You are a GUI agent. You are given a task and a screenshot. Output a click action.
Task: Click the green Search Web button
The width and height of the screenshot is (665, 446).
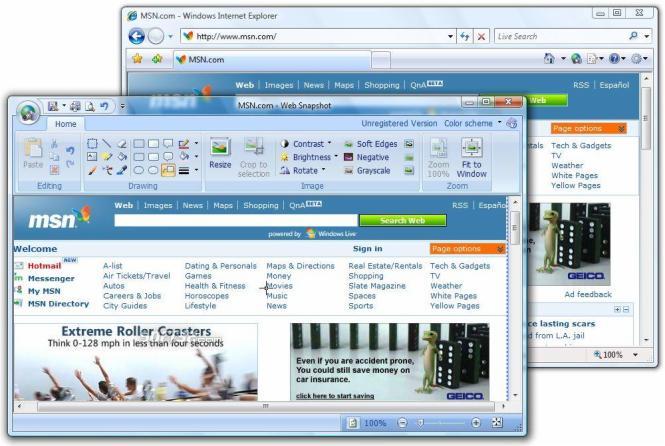pyautogui.click(x=402, y=220)
